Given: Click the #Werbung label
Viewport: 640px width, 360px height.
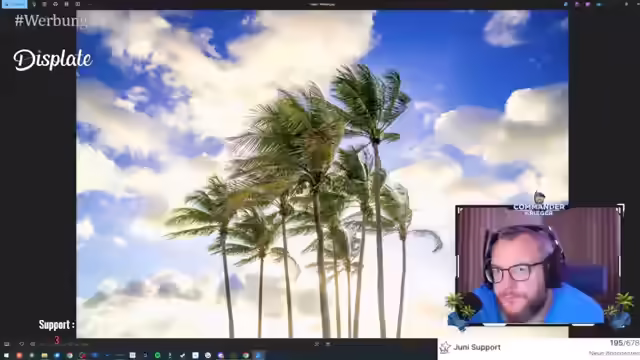Looking at the screenshot, I should point(51,20).
